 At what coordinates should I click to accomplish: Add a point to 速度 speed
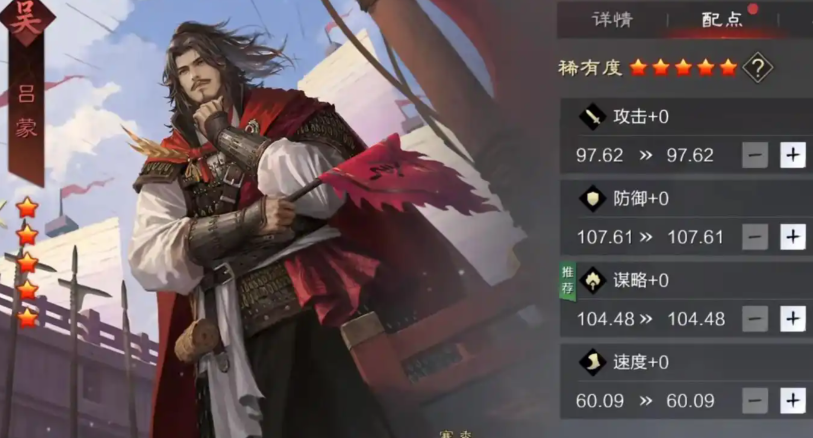point(793,401)
